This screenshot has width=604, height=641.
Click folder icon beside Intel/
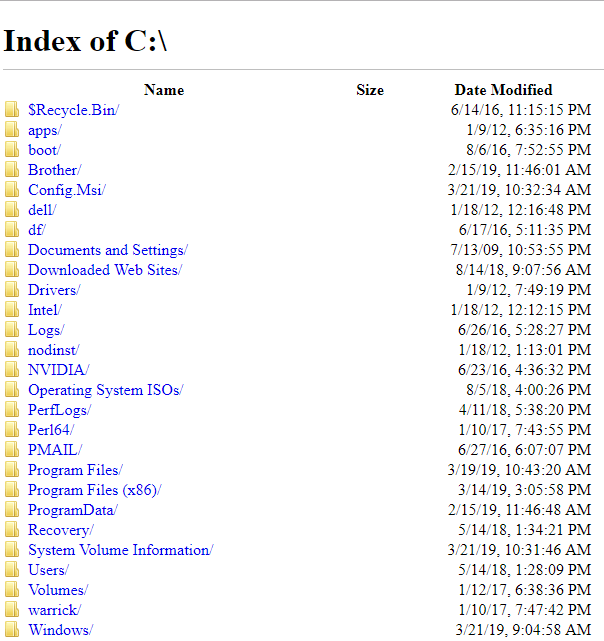coord(12,310)
